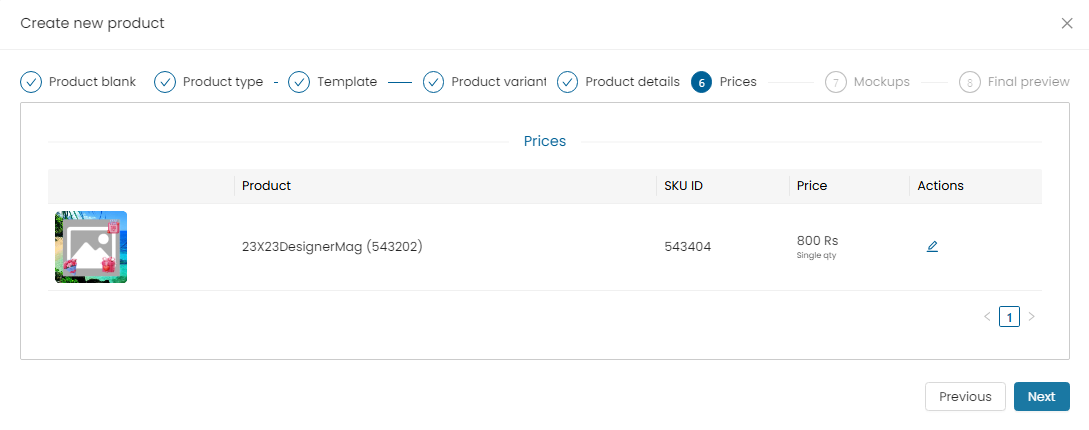
Task: Go to previous page with left chevron
Action: [987, 317]
